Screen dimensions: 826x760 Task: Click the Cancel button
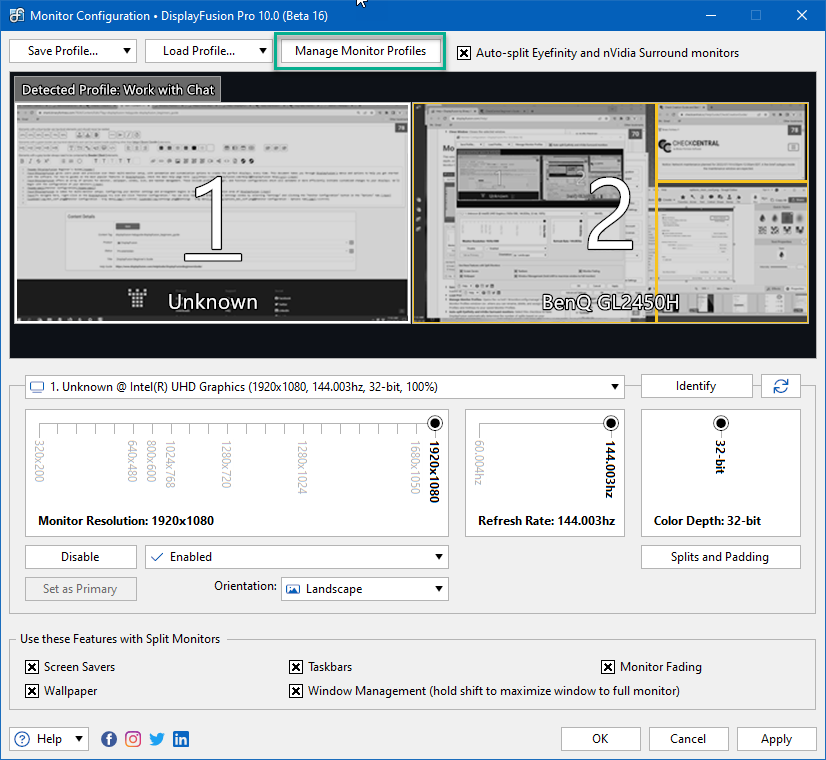point(689,739)
